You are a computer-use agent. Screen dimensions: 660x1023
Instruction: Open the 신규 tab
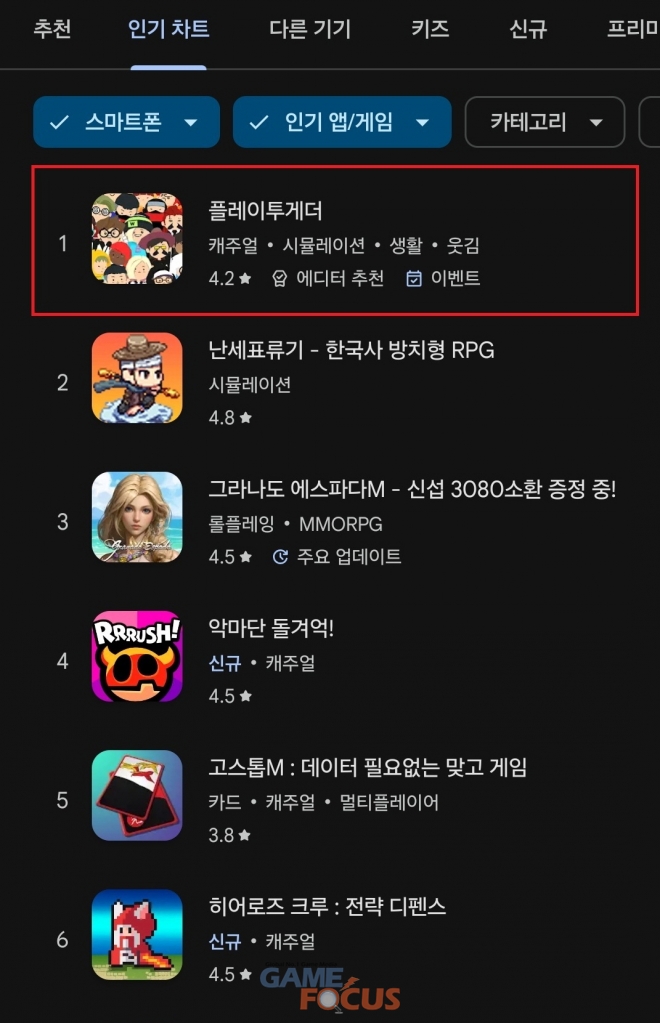tap(528, 29)
